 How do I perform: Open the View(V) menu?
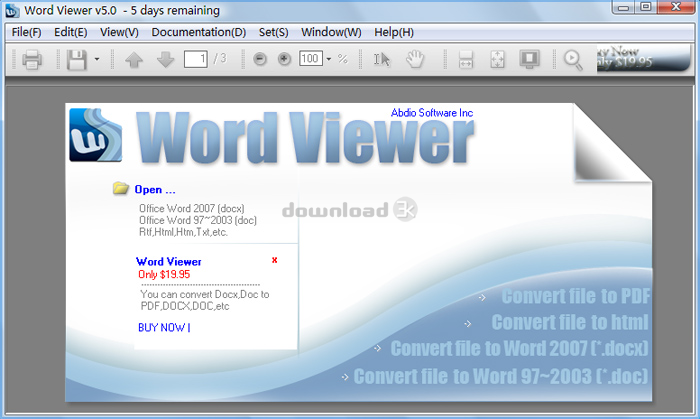119,32
